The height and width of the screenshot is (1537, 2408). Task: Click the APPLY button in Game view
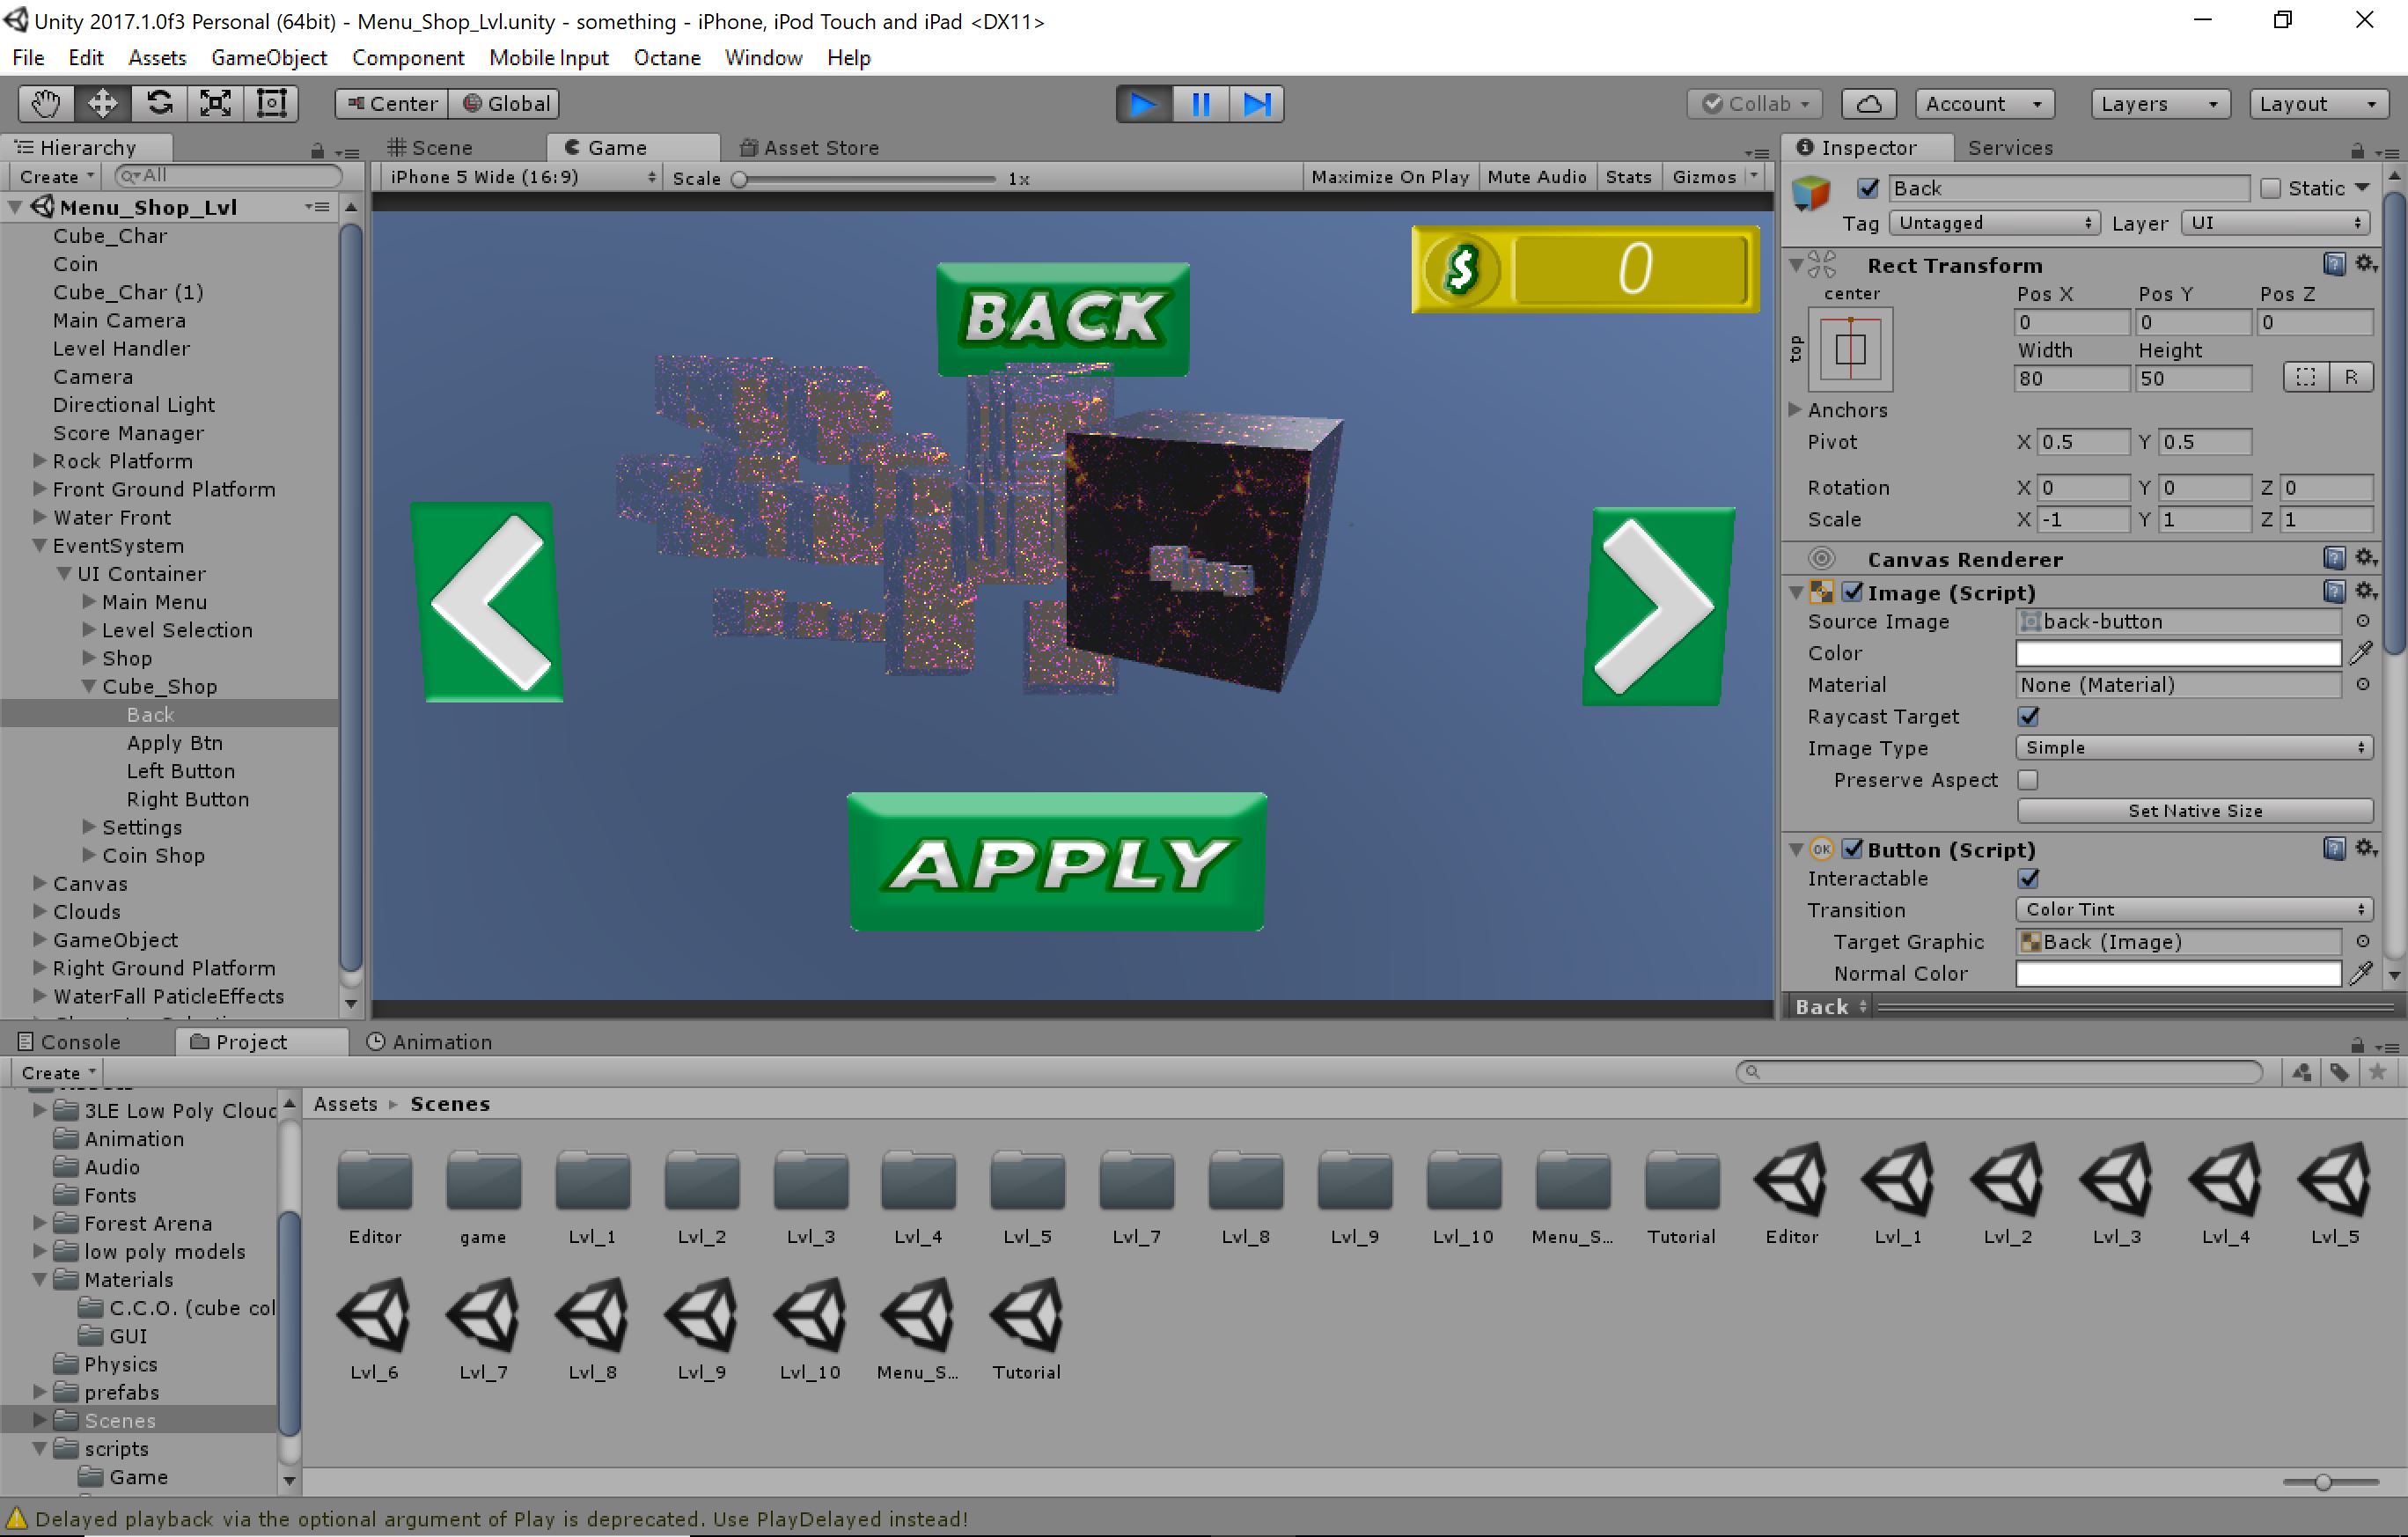point(1057,862)
